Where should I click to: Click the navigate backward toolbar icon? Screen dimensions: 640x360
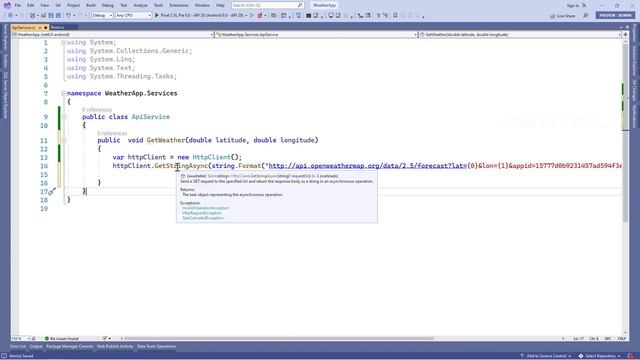pyautogui.click(x=10, y=16)
